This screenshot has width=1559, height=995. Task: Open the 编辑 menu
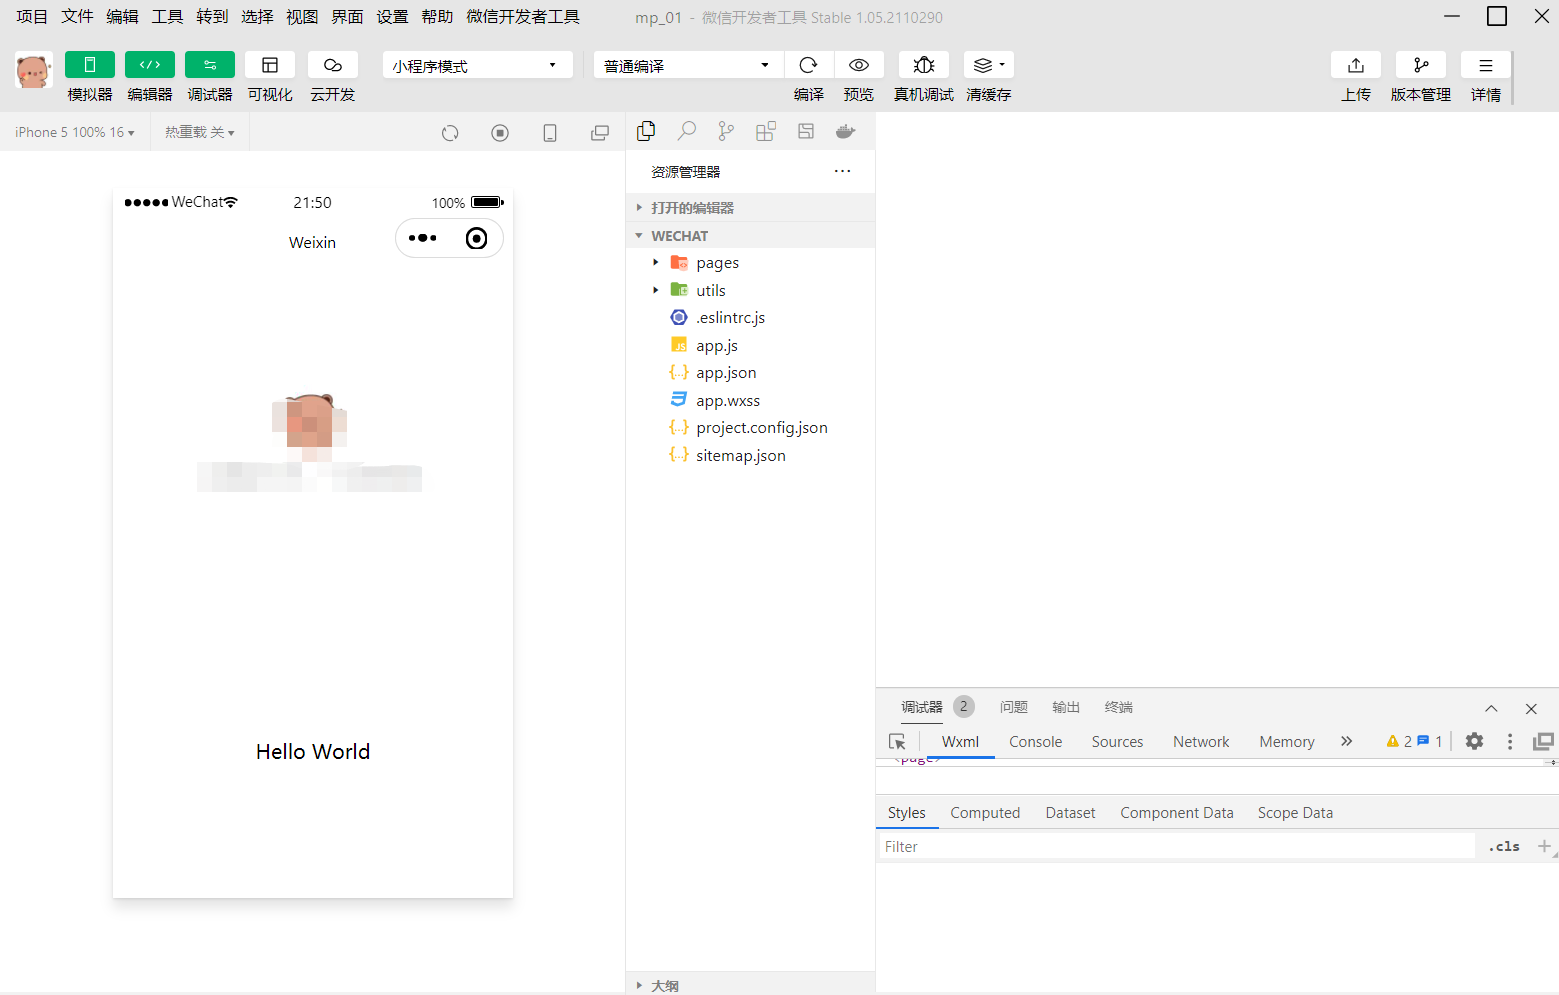[122, 17]
